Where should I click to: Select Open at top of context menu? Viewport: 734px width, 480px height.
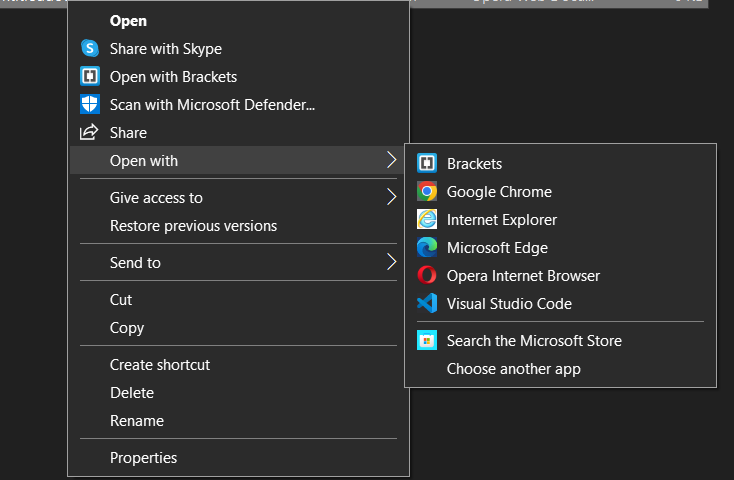pyautogui.click(x=128, y=21)
